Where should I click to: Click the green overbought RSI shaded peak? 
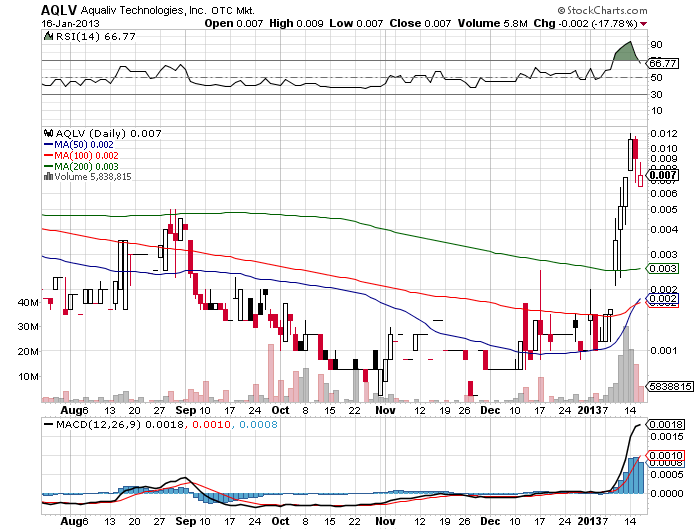point(627,52)
